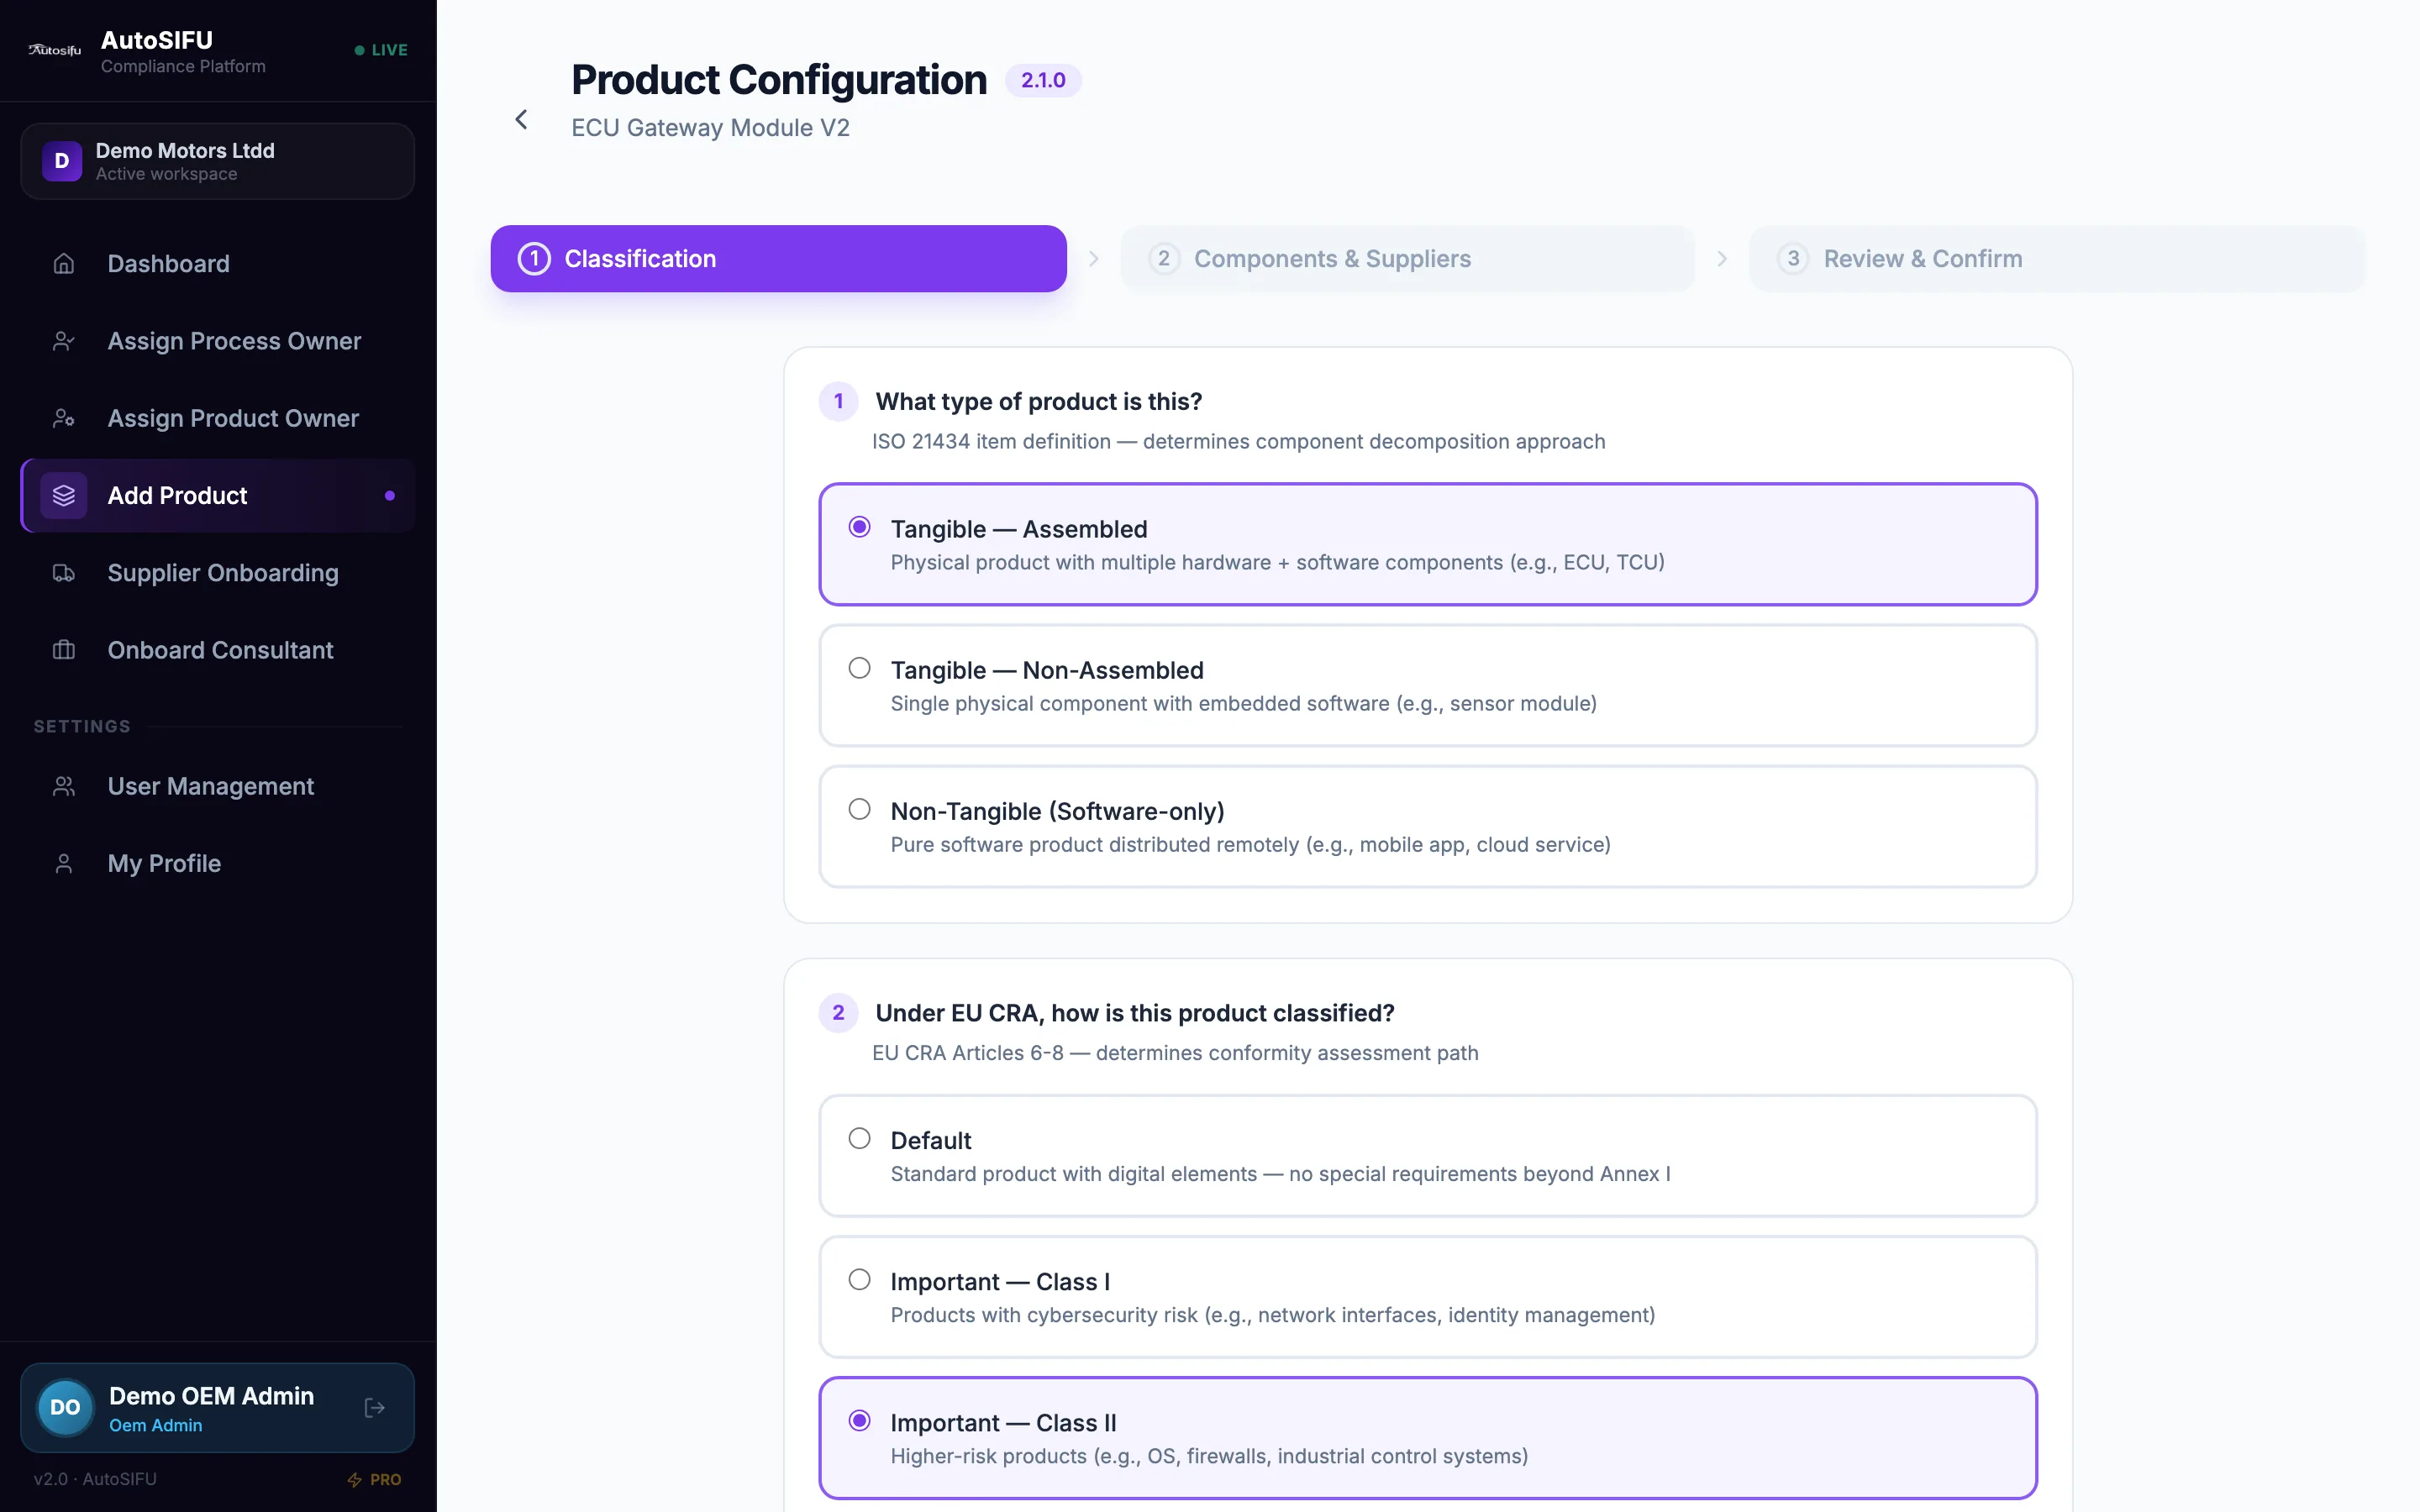Select the Important — Class I radio
The image size is (2420, 1512).
click(x=859, y=1279)
